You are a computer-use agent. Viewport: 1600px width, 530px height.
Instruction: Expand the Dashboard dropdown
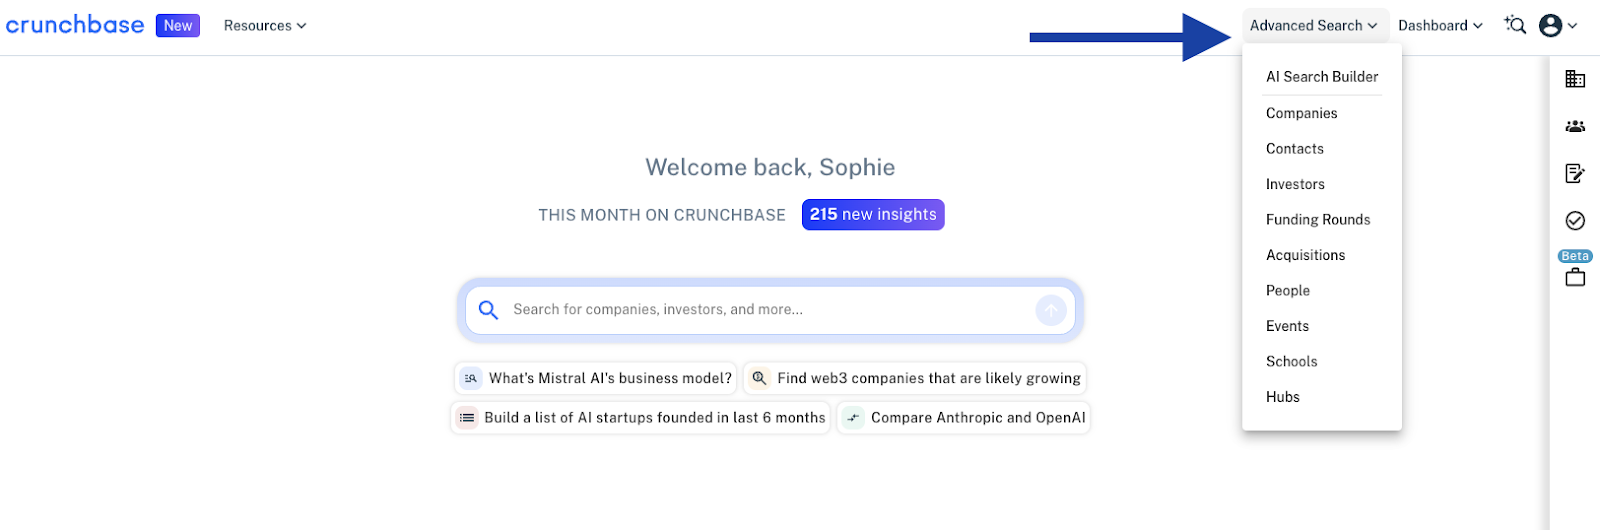(1440, 26)
